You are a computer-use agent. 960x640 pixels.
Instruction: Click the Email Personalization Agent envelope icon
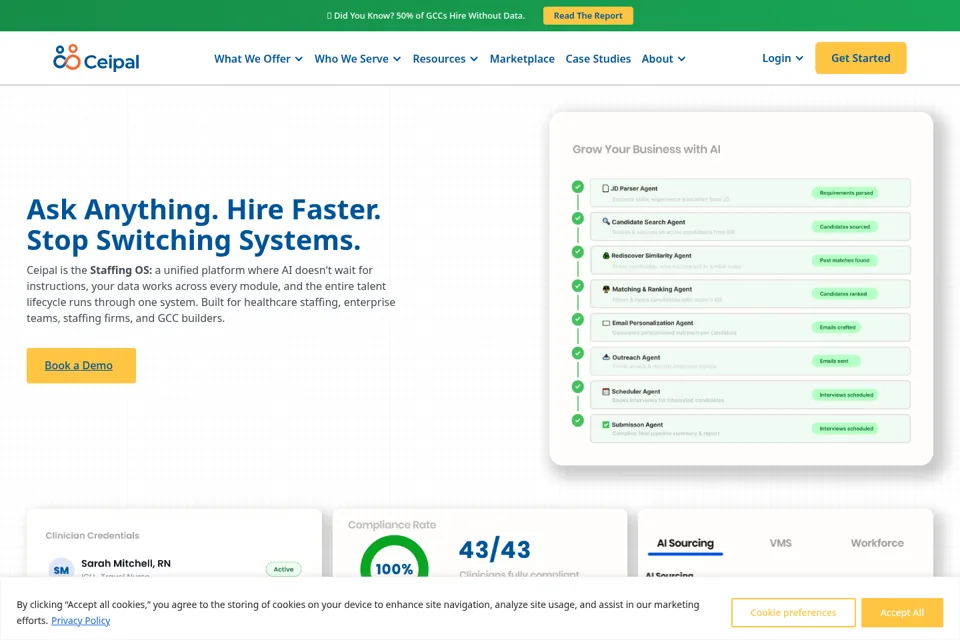point(606,323)
